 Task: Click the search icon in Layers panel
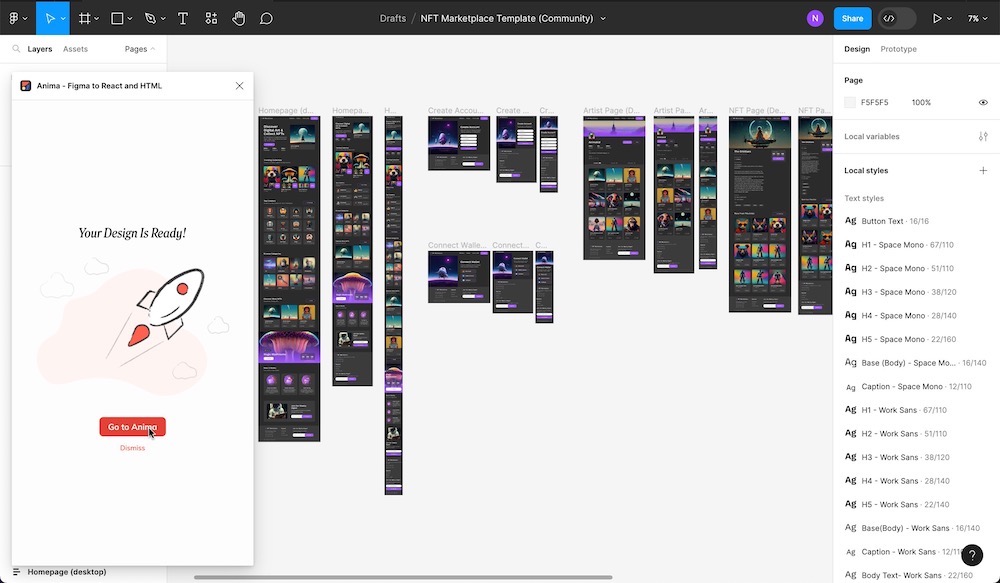pos(17,49)
